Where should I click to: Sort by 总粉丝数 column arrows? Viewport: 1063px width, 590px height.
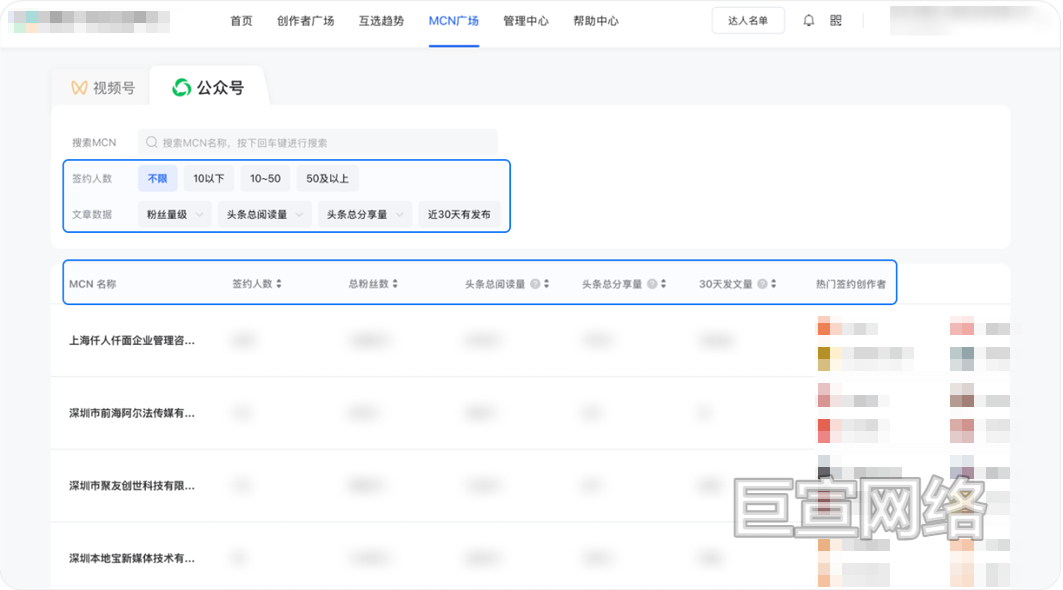395,284
